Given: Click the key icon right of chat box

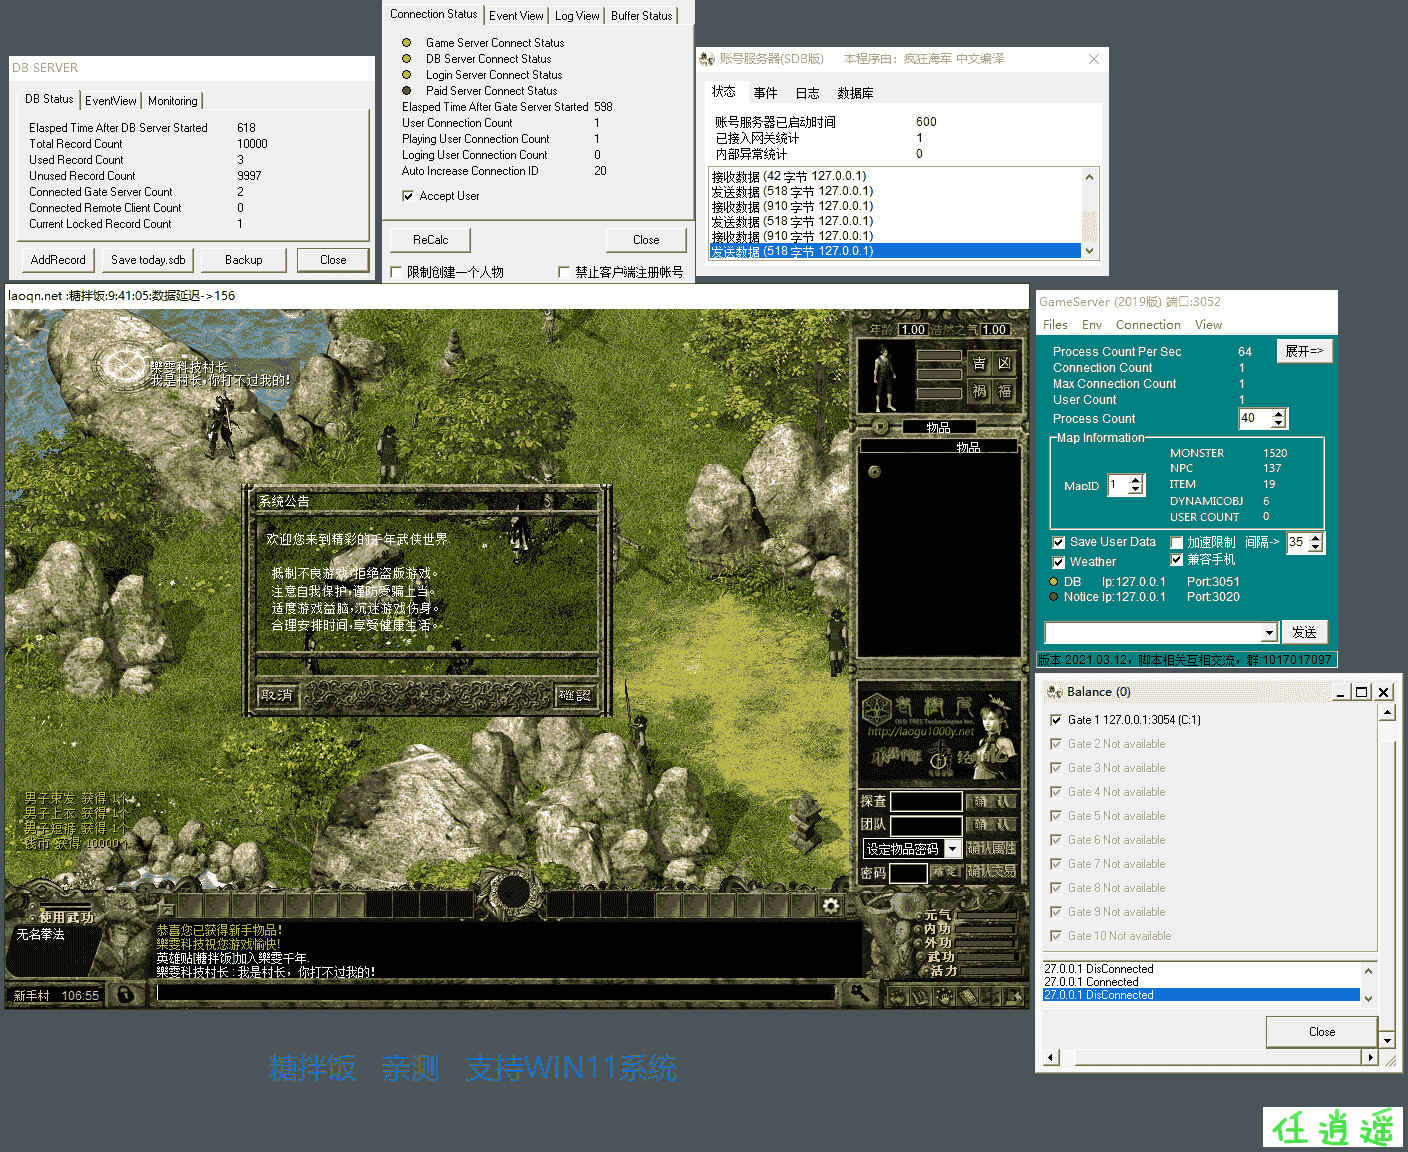Looking at the screenshot, I should (859, 992).
